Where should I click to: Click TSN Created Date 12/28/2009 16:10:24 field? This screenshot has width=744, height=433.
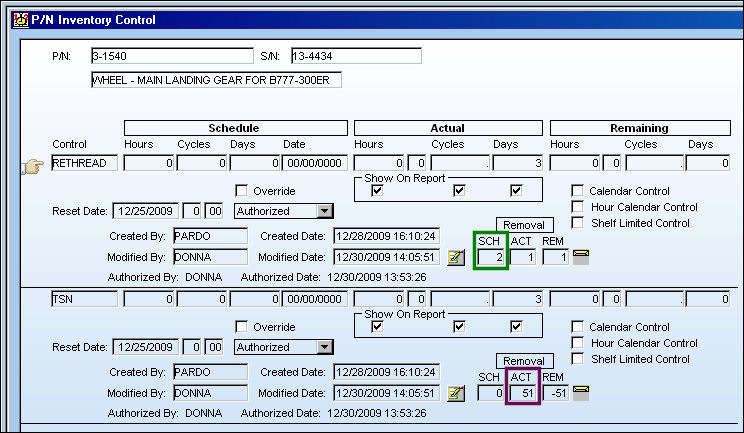pos(387,372)
